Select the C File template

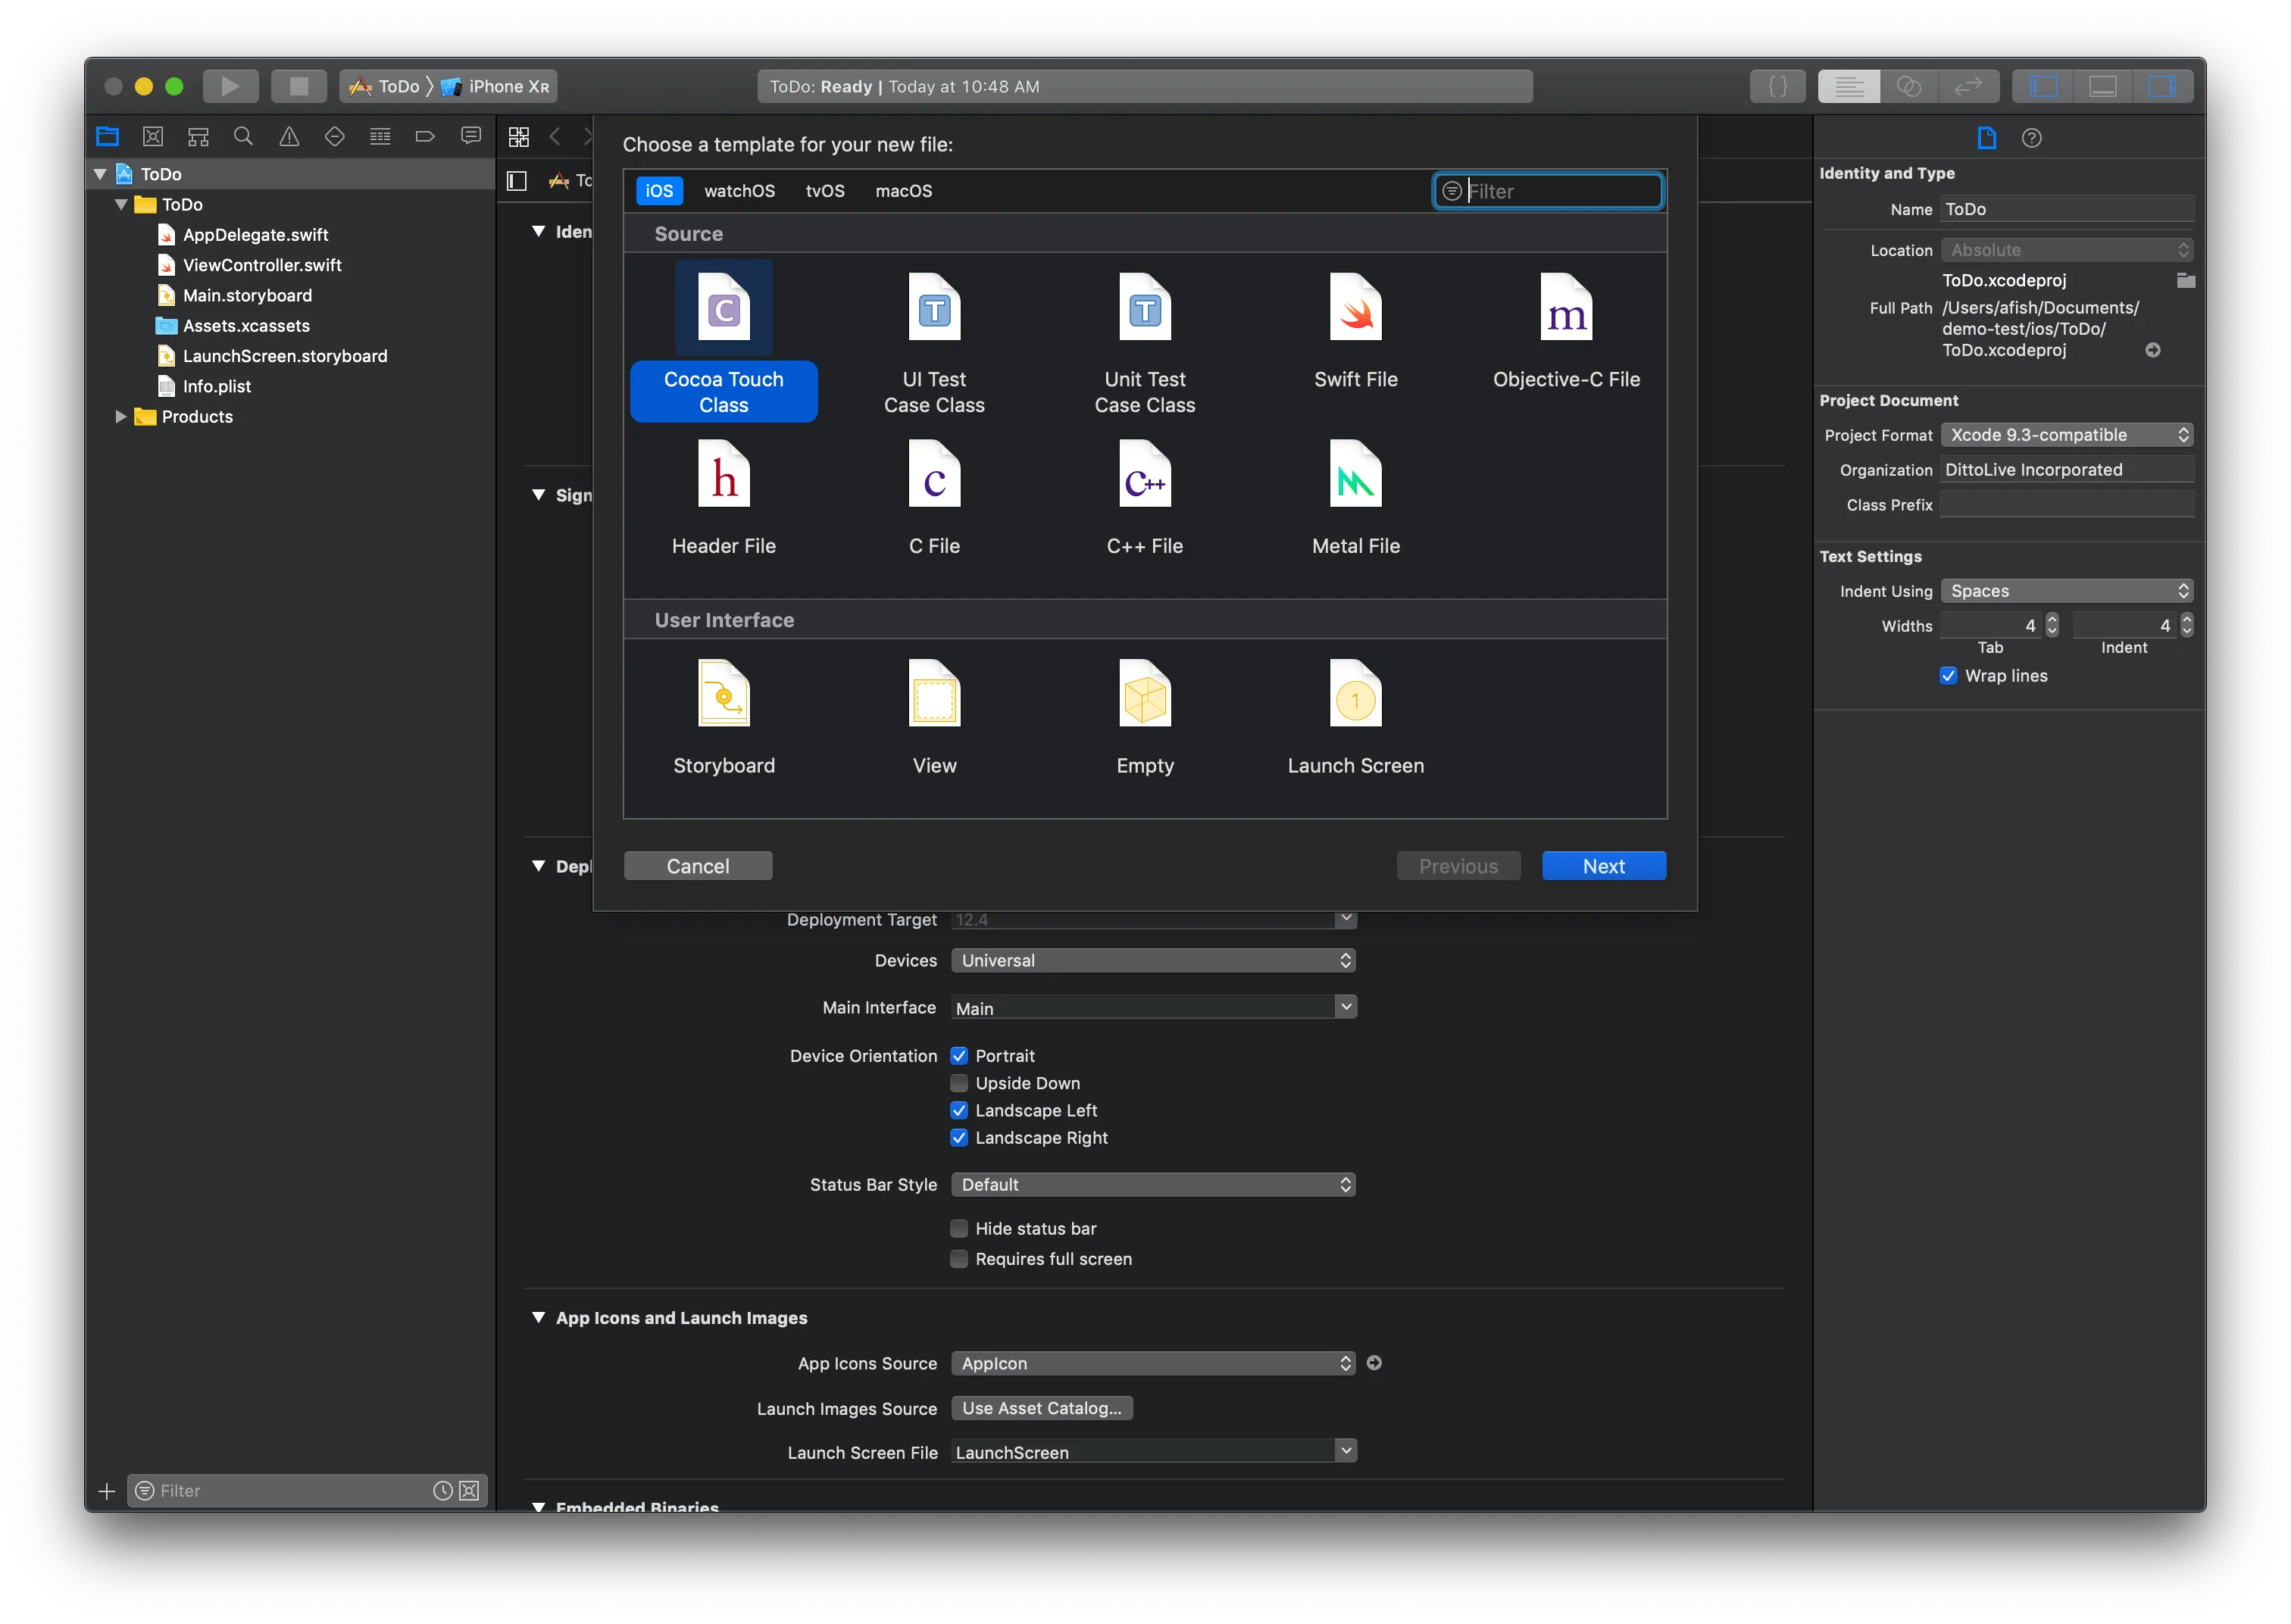point(934,498)
